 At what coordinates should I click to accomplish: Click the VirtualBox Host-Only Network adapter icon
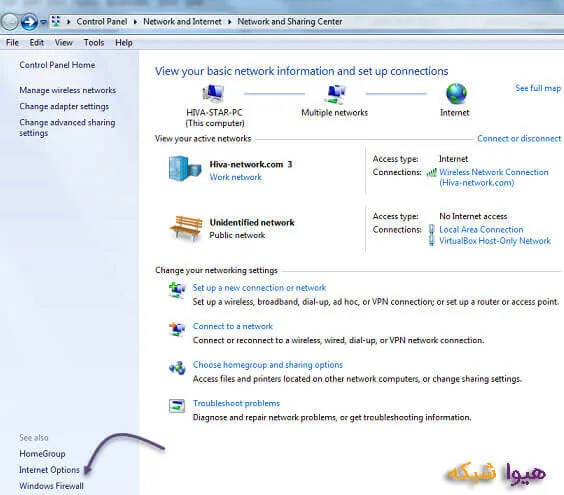432,240
